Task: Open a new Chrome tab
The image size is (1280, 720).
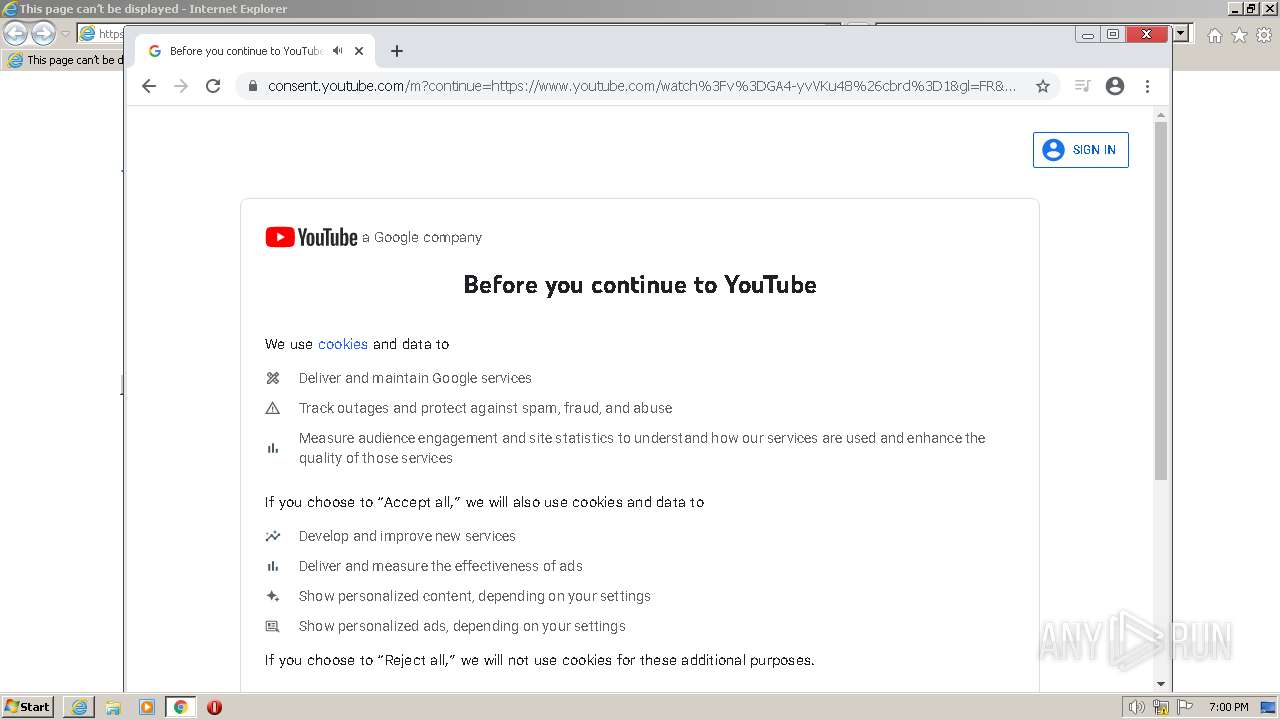Action: coord(397,51)
